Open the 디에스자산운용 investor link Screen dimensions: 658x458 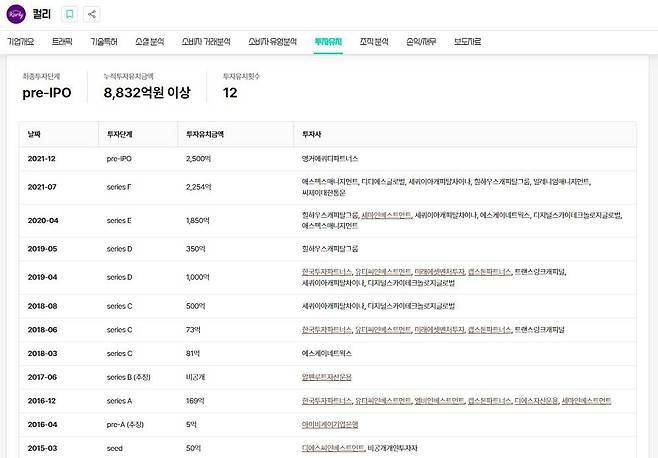pos(536,401)
